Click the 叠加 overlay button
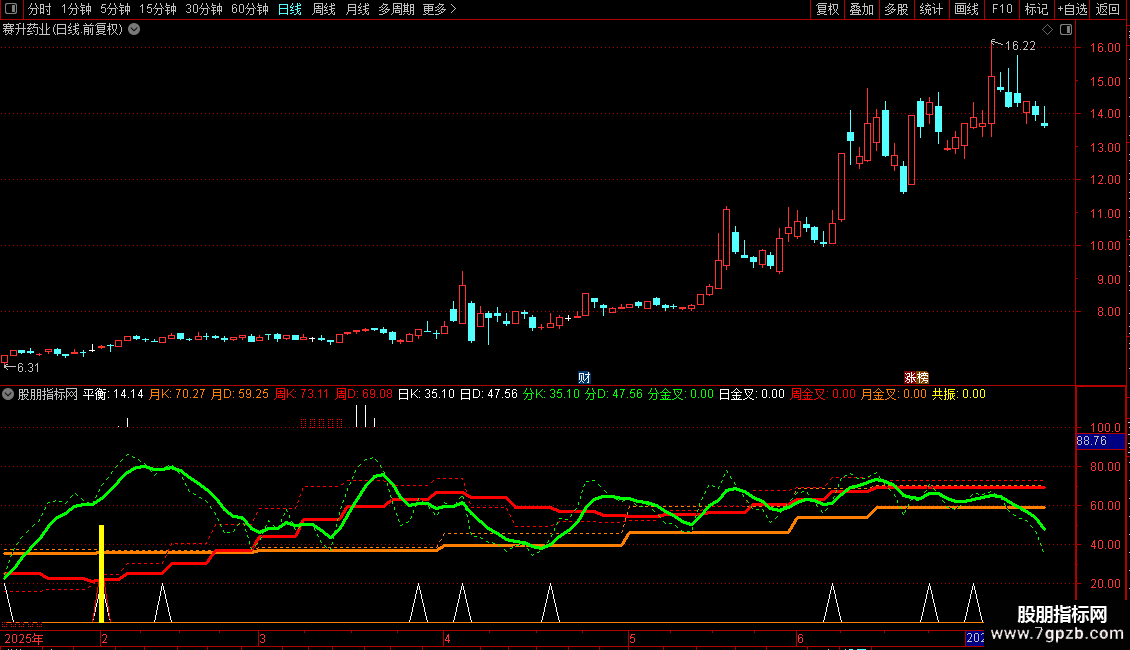 point(861,9)
